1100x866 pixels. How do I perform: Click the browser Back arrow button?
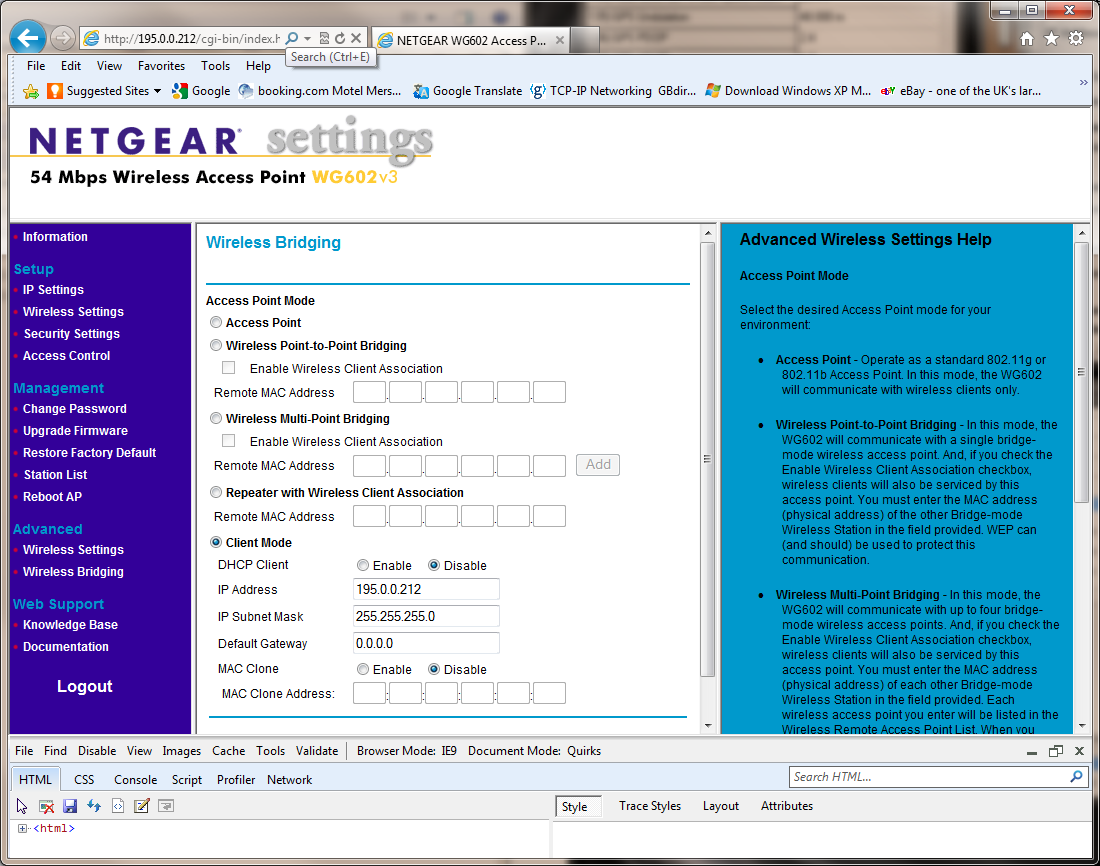[x=27, y=38]
